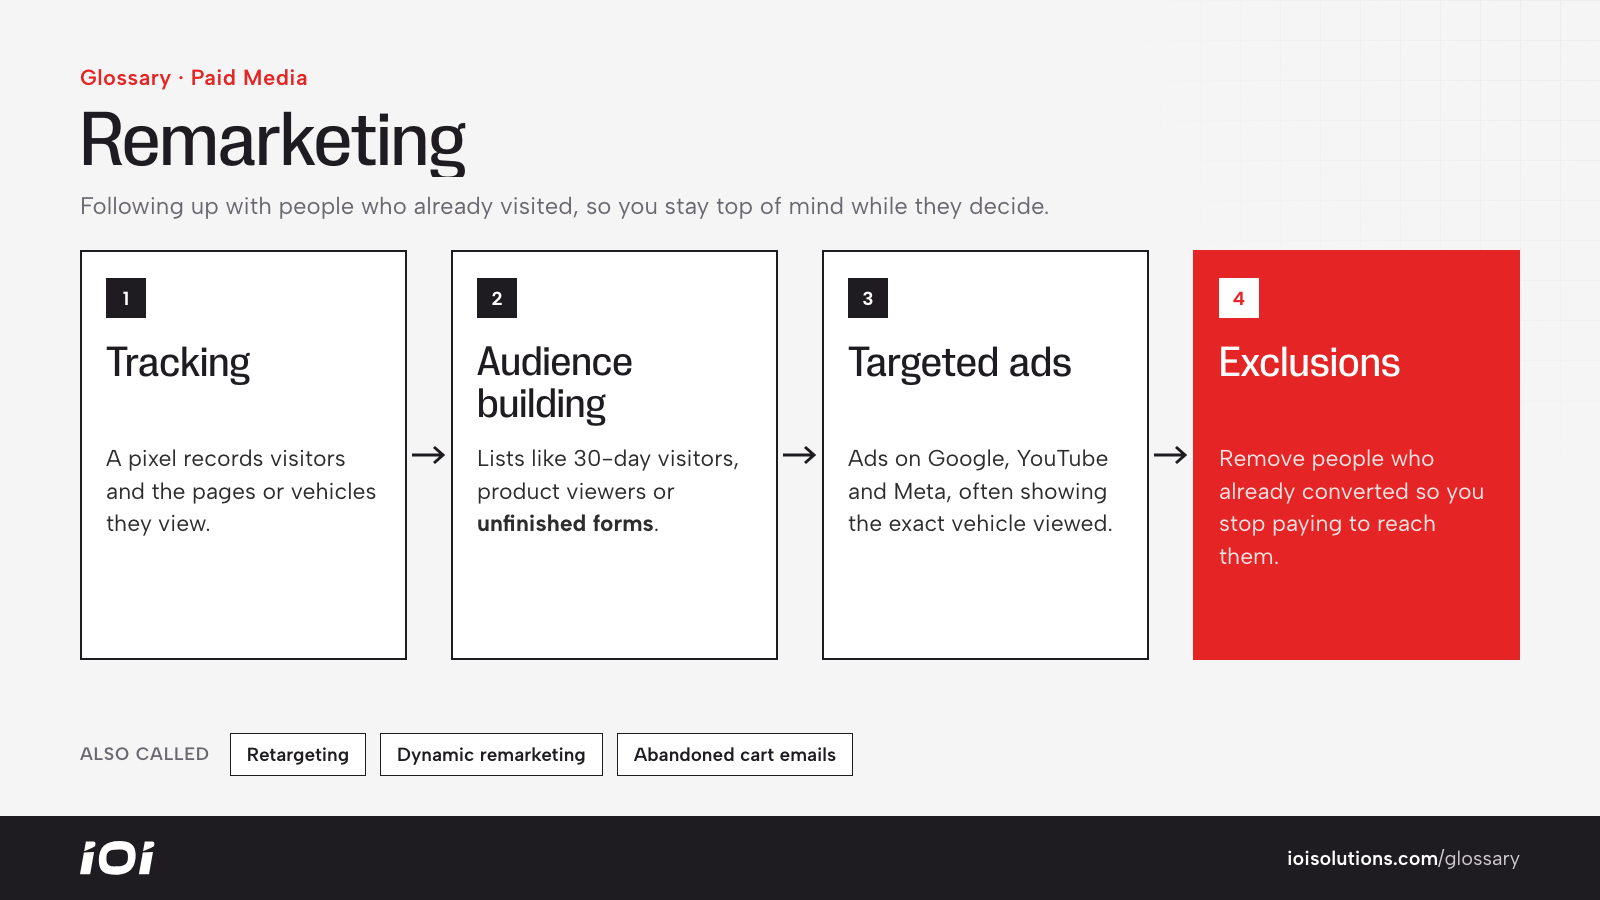Select the step 4 badge on Exclusions card

point(1239,298)
